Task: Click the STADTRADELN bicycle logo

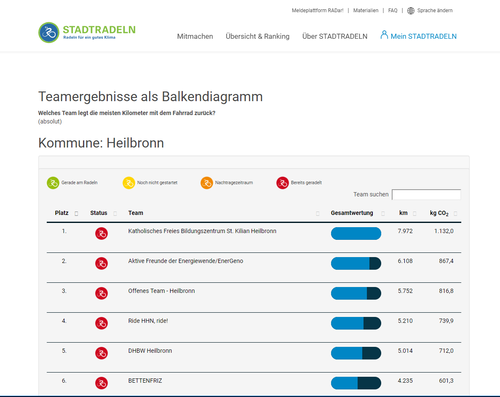Action: (49, 33)
